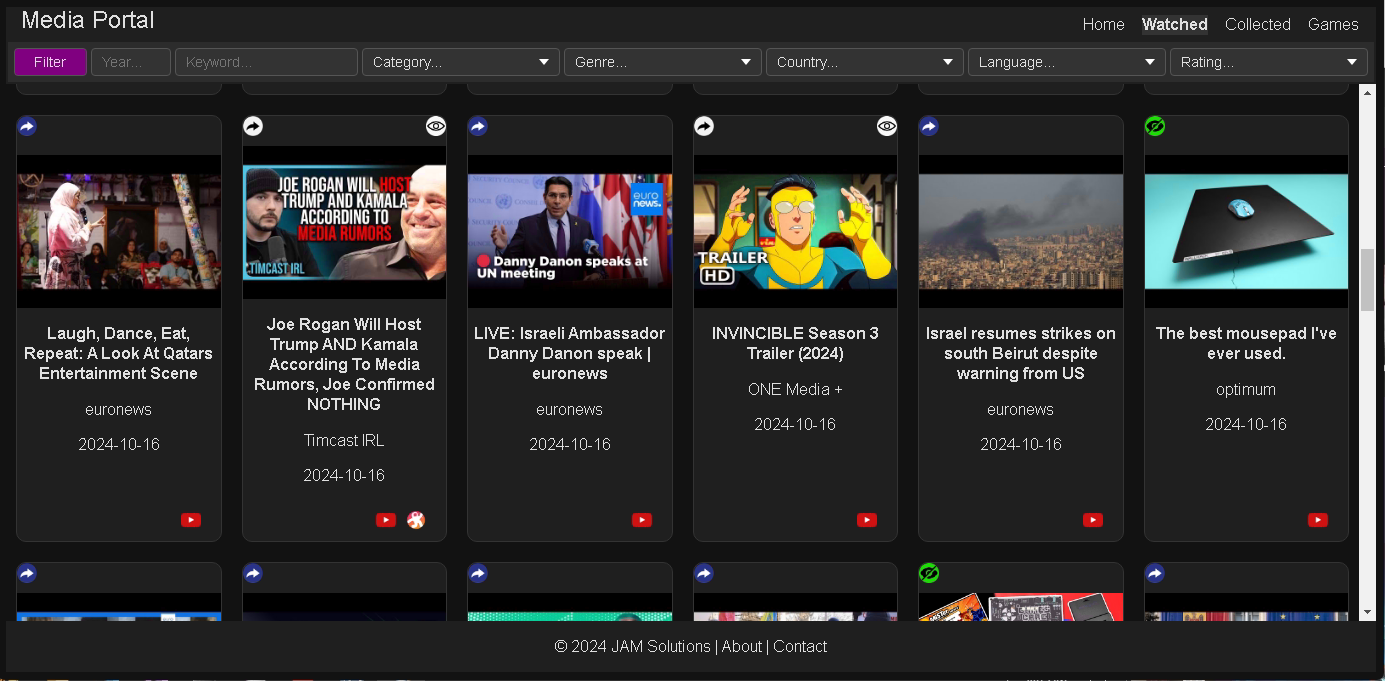Choose a Language from the dropdown

[1067, 62]
